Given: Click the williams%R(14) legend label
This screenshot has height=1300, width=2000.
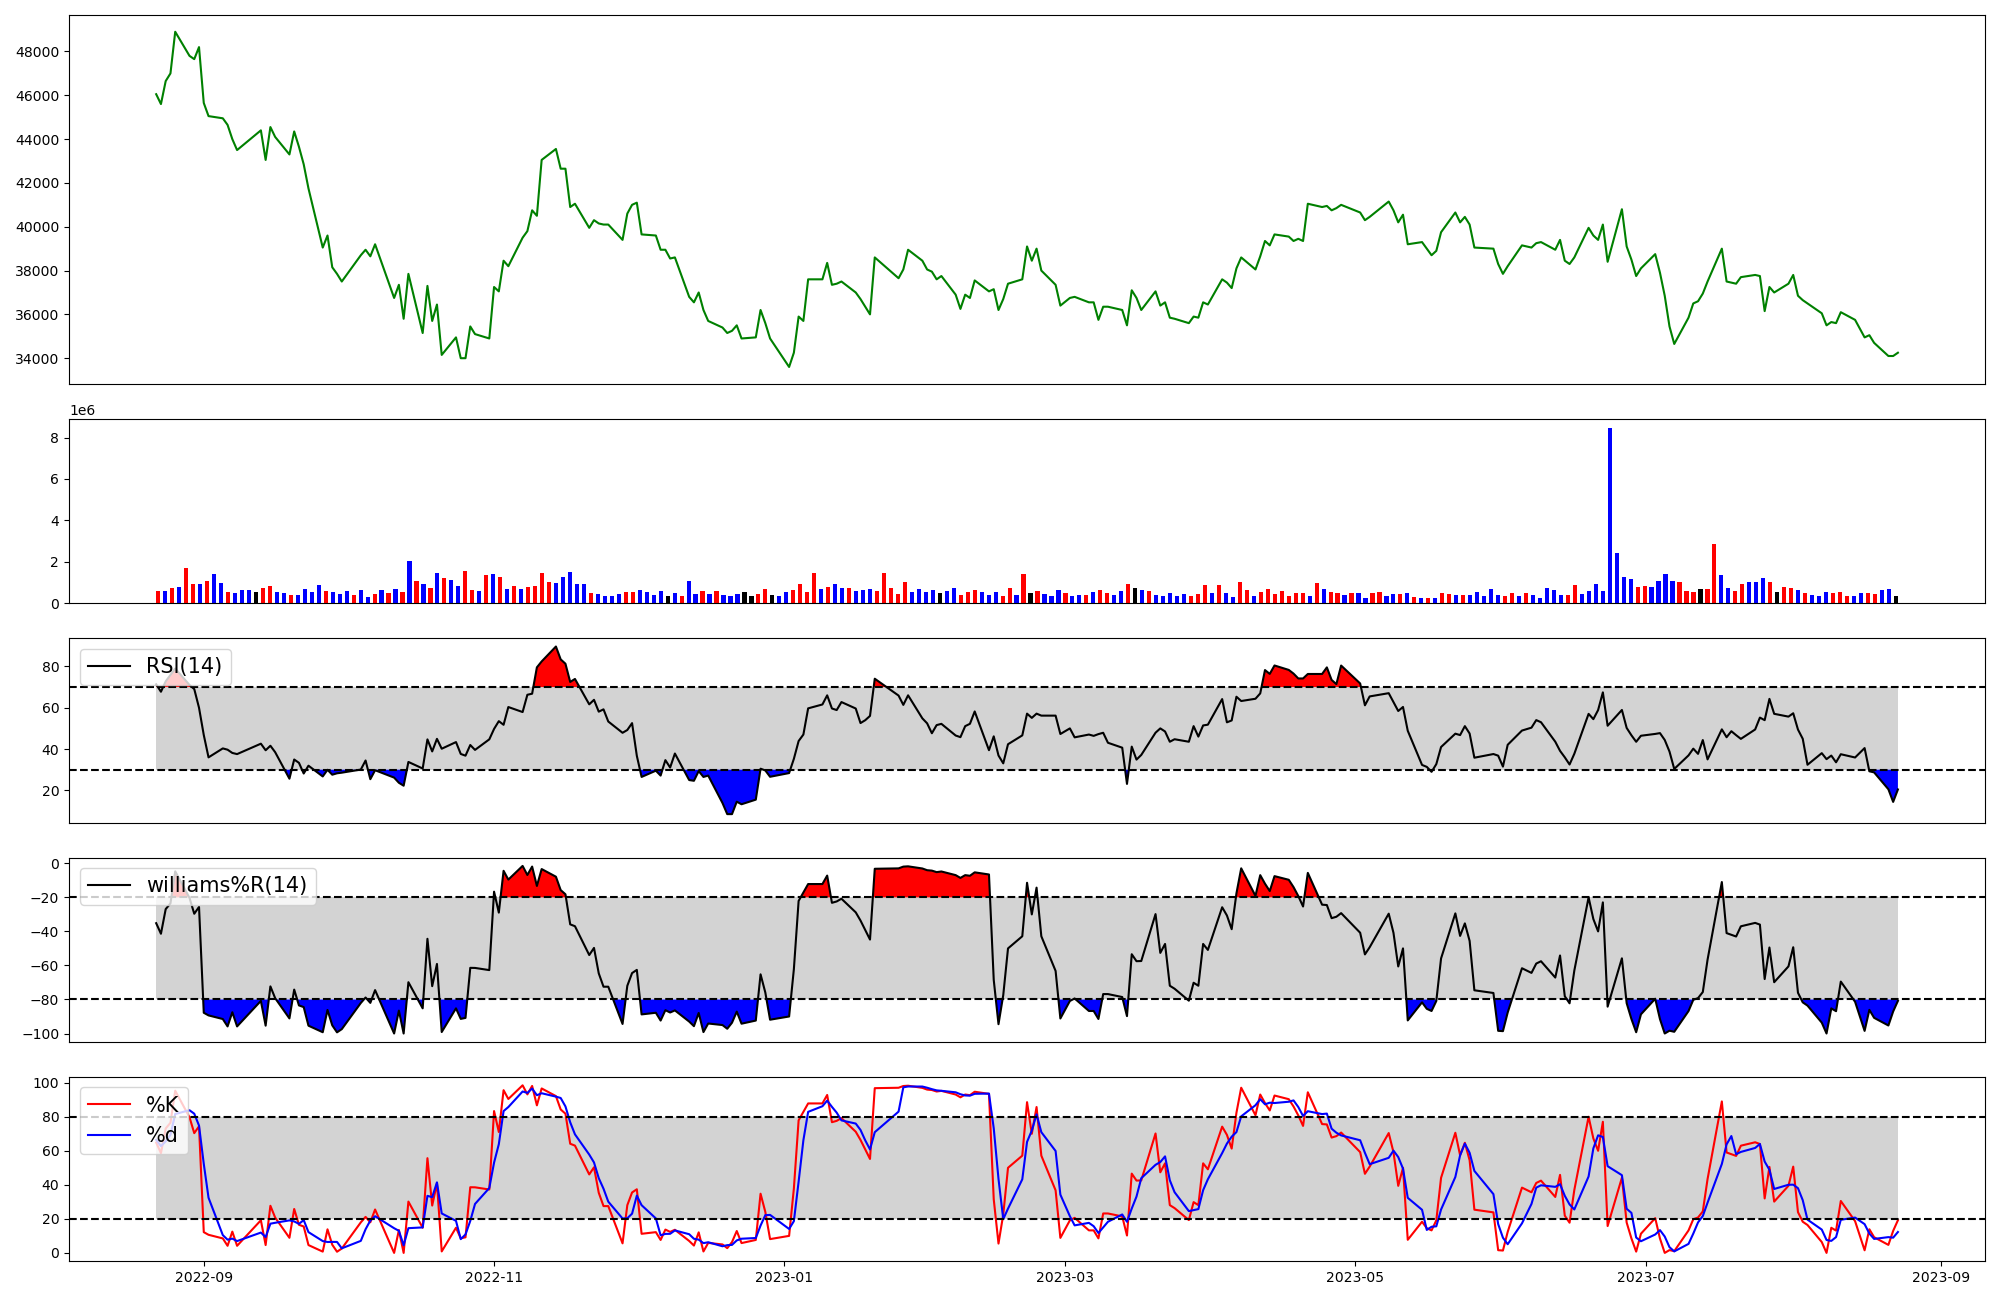Looking at the screenshot, I should [226, 885].
